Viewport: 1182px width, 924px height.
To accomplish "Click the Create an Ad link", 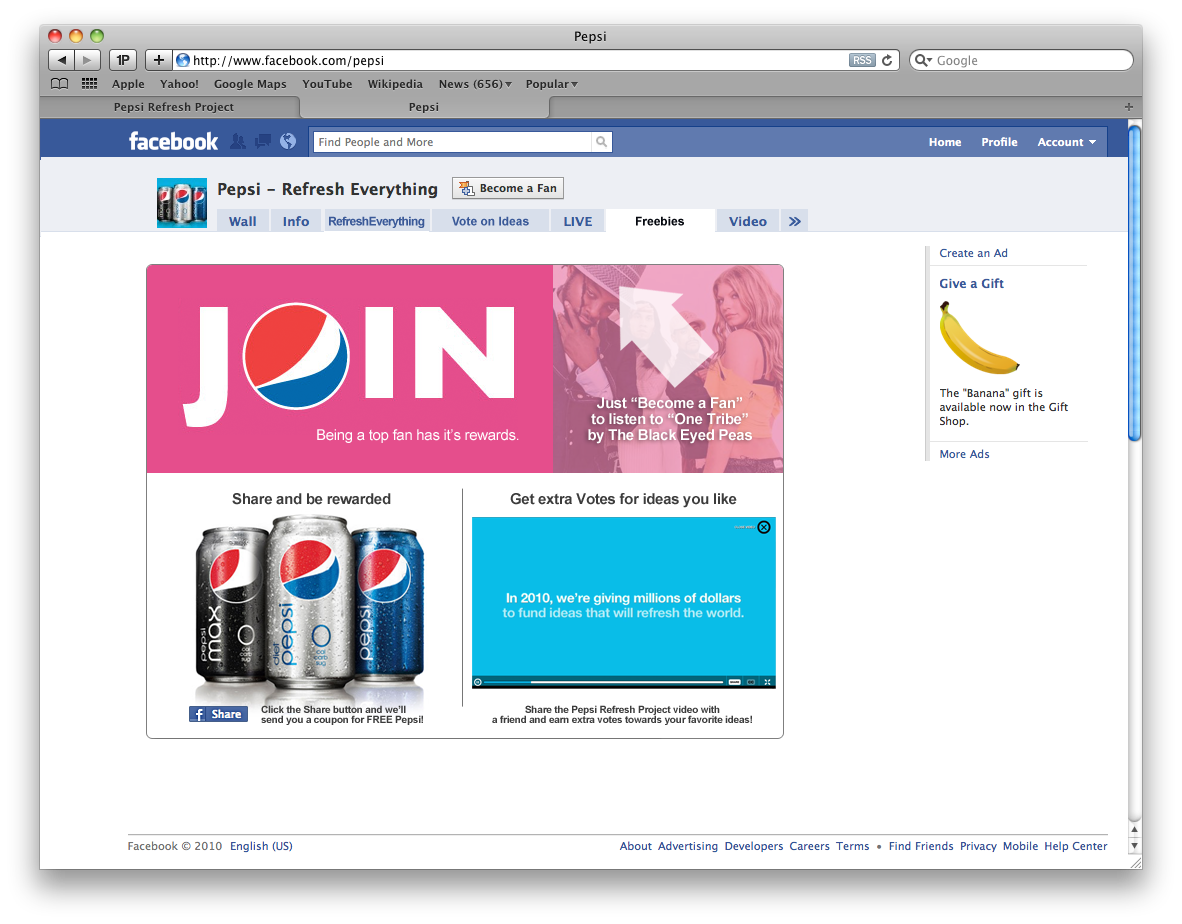I will tap(973, 253).
